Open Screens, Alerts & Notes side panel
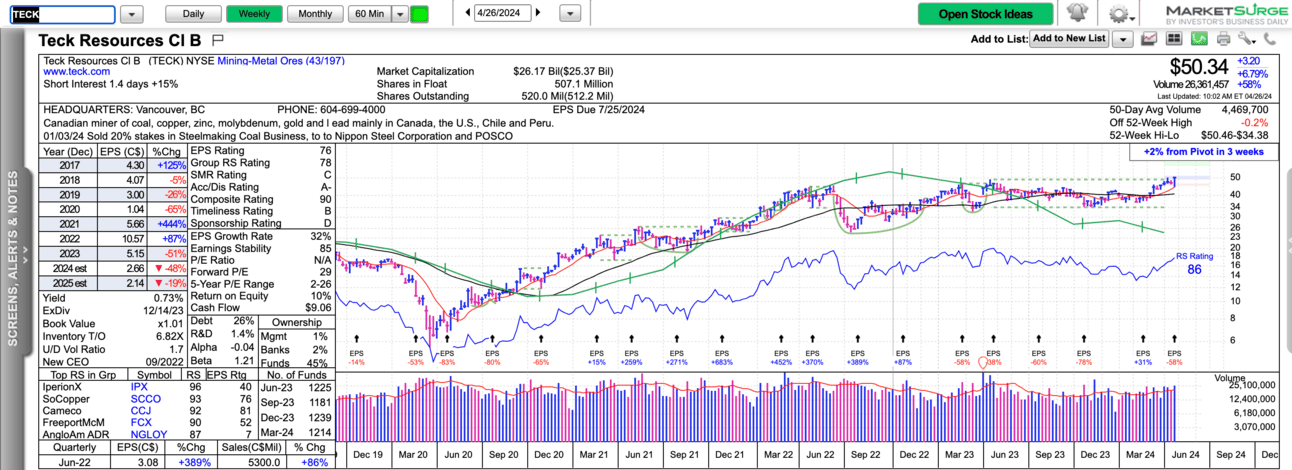The image size is (1292, 470). (14, 259)
